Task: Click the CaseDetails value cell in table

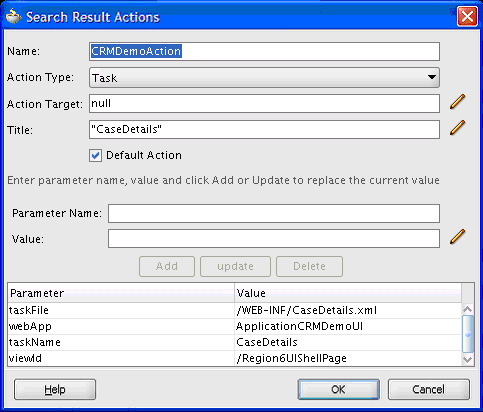Action: tap(348, 342)
